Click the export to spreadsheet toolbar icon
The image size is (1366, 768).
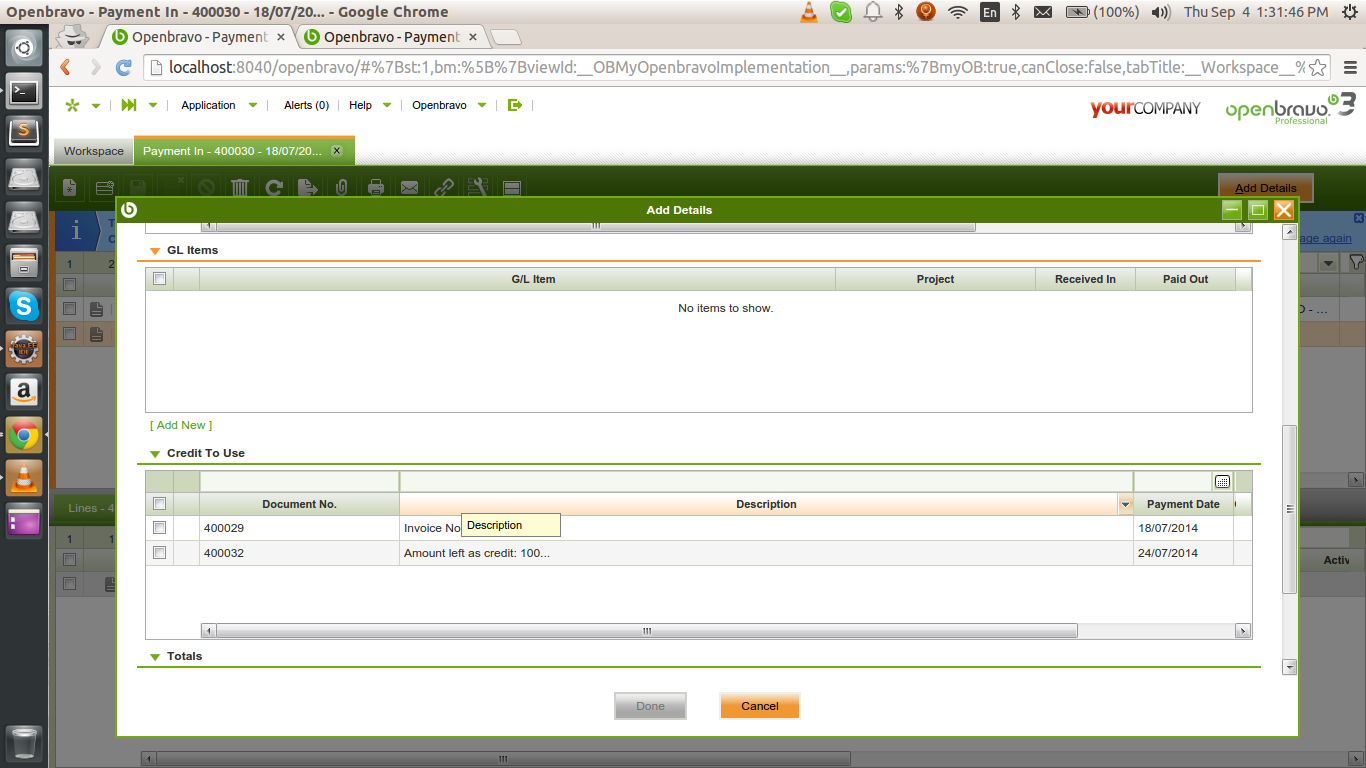(x=308, y=187)
